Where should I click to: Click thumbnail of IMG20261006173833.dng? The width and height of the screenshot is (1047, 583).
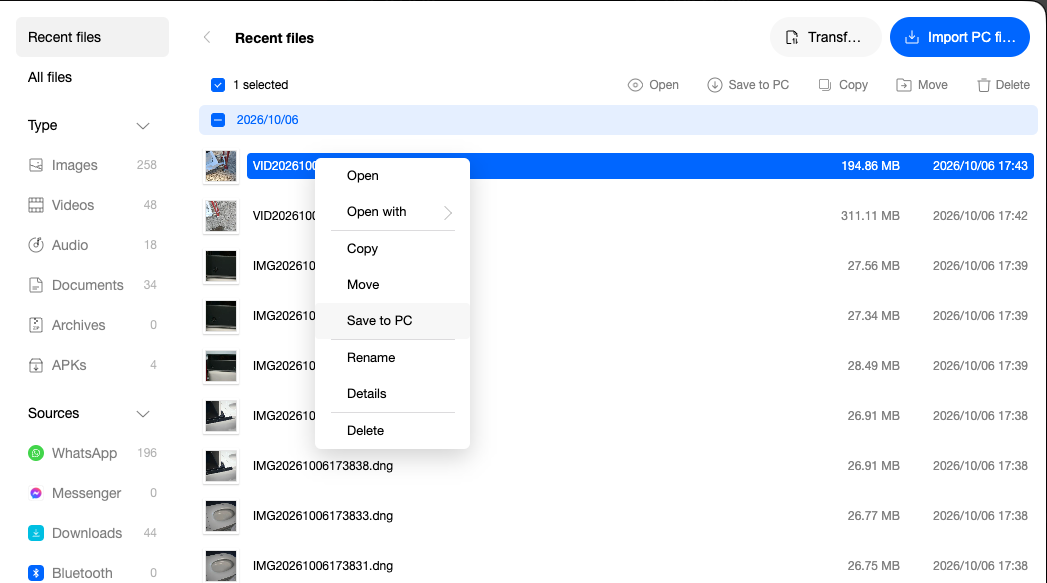(x=221, y=516)
